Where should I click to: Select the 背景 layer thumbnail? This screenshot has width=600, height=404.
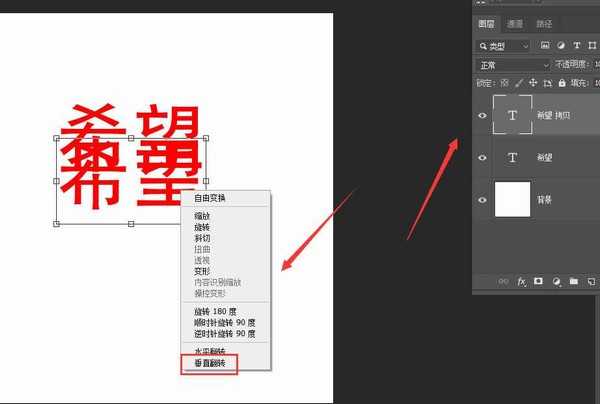point(513,200)
